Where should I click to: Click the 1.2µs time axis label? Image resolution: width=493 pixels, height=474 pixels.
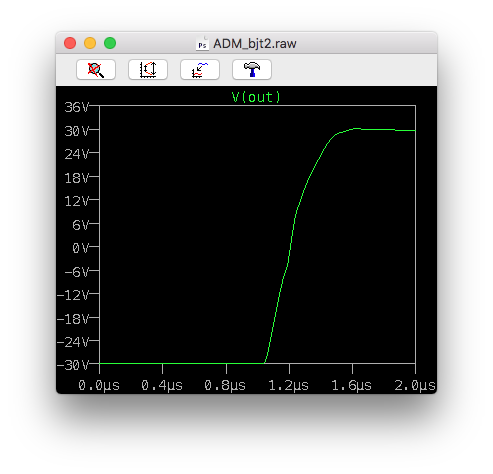(x=289, y=385)
